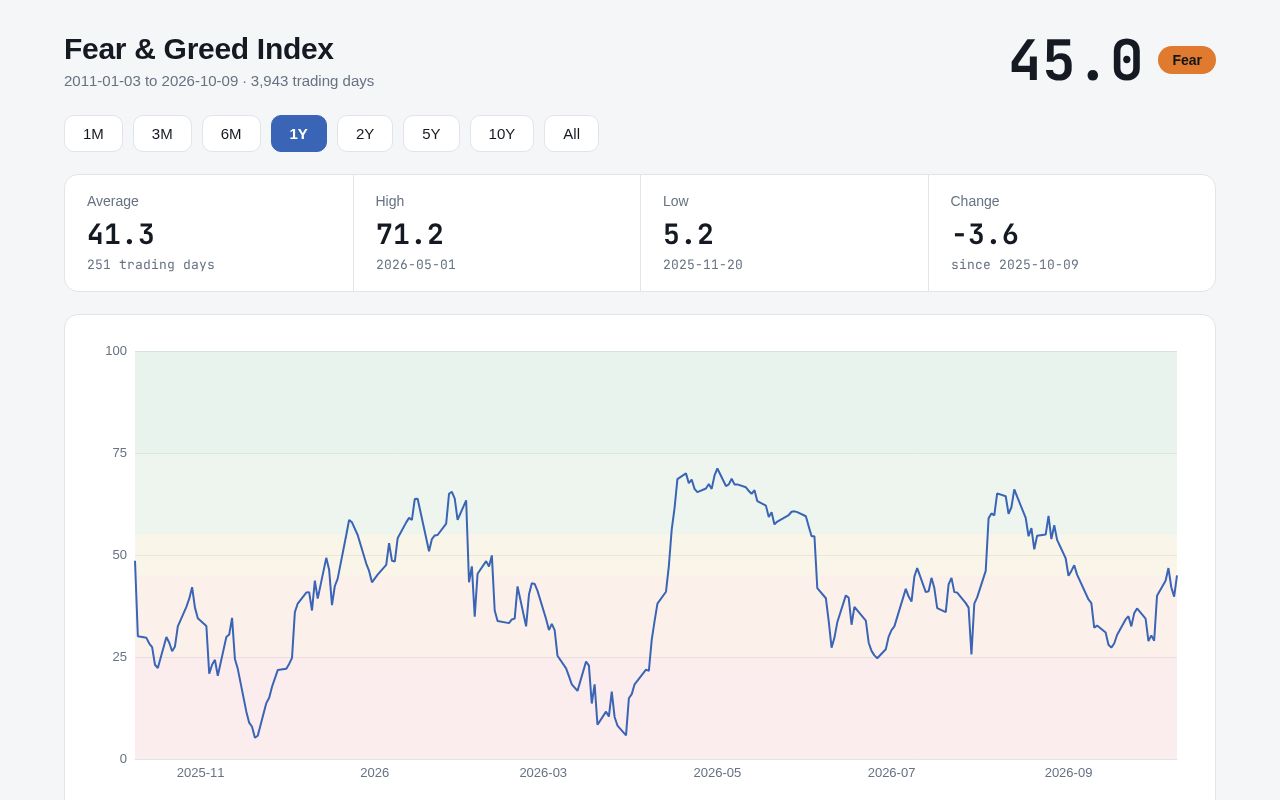
Task: Click the High value 71.2
Action: point(409,235)
